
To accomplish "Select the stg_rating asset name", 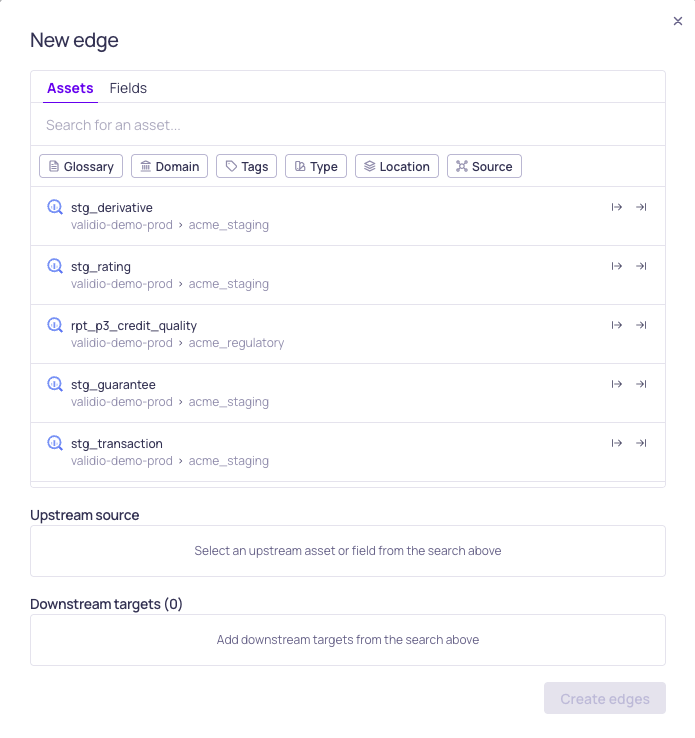I will click(101, 266).
